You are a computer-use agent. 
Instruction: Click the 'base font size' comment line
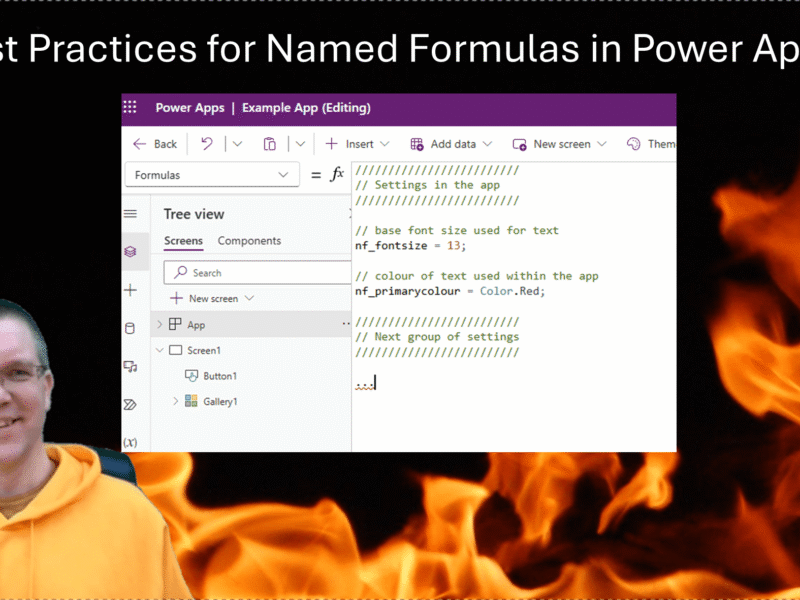click(x=457, y=231)
